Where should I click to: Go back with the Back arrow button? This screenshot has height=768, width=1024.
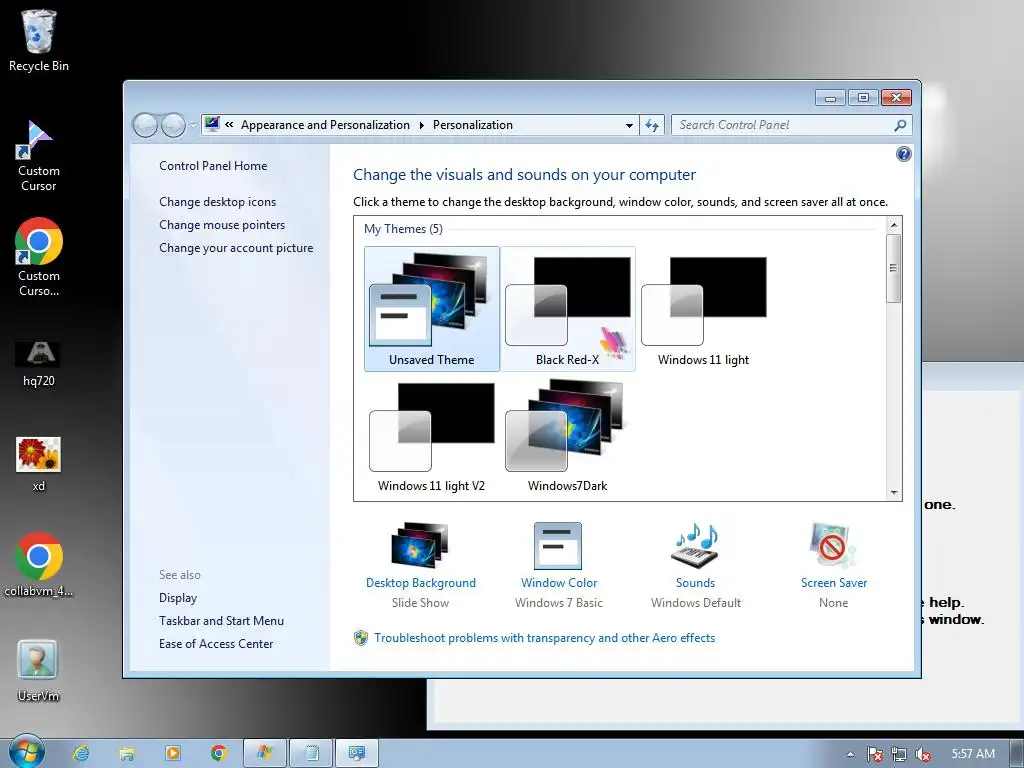coord(145,125)
